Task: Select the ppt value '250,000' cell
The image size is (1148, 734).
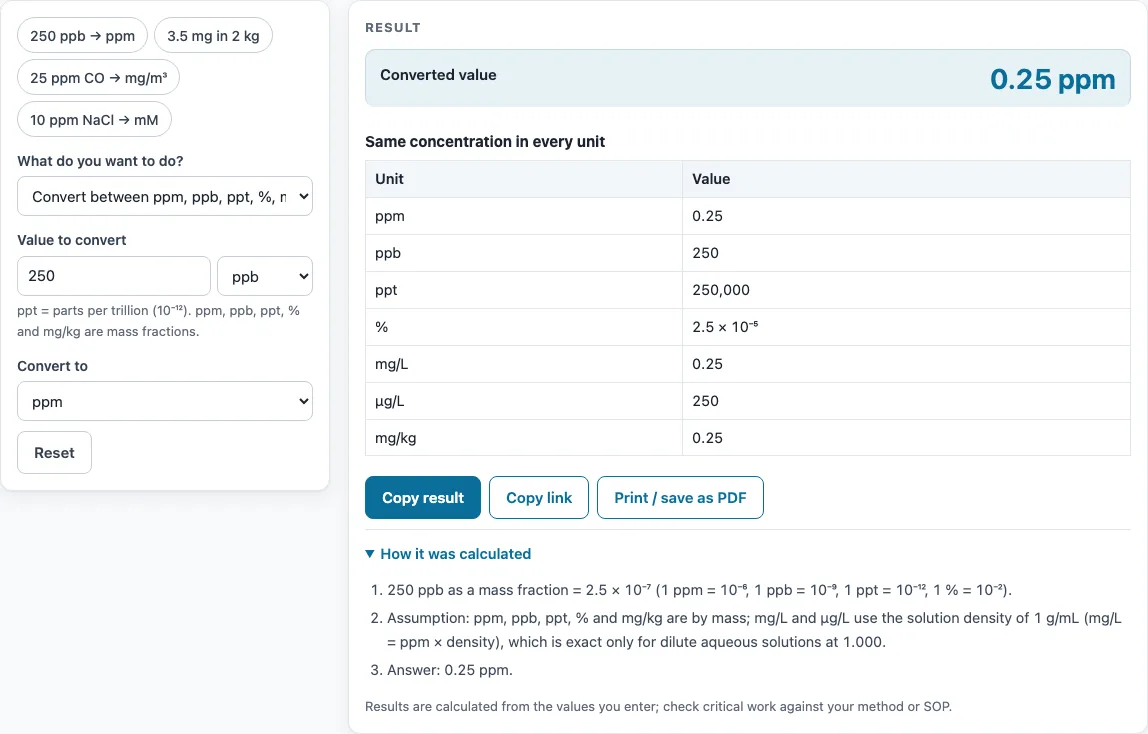Action: [906, 290]
